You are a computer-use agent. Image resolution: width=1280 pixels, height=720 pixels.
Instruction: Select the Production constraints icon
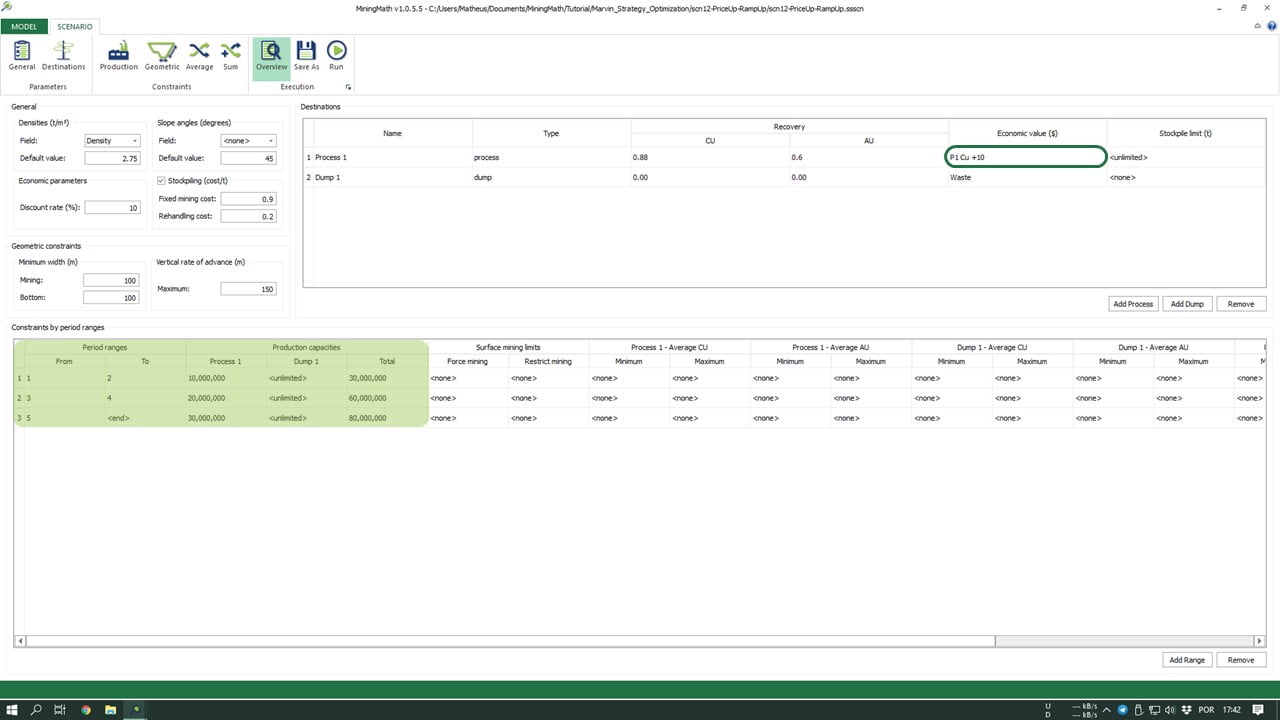(x=119, y=56)
